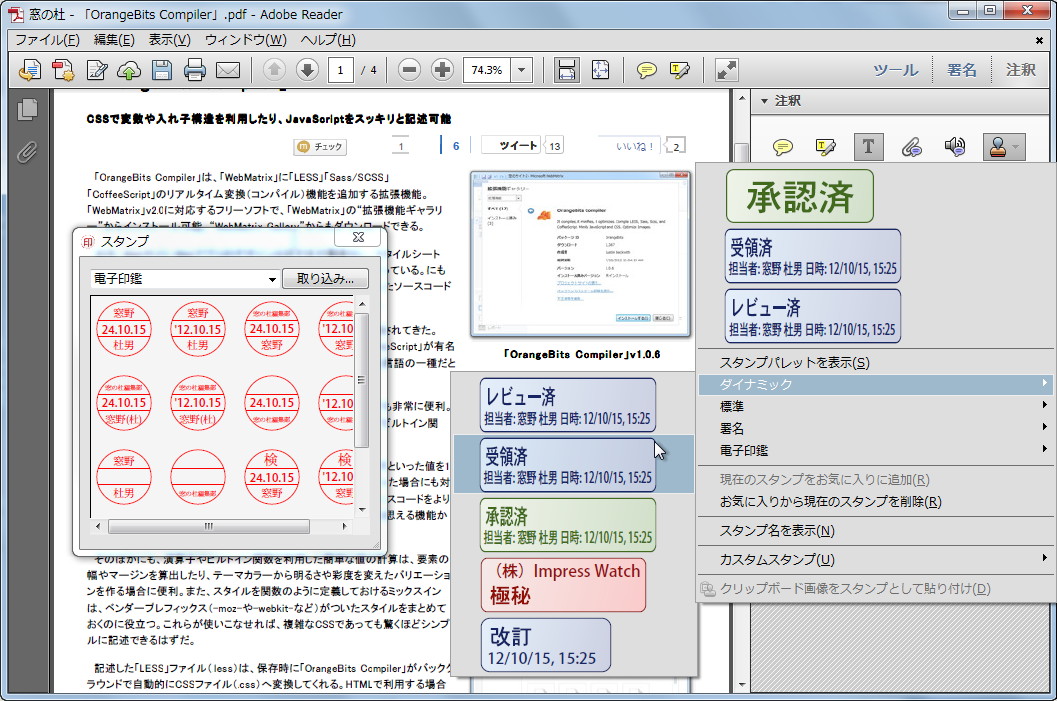Go to previous page arrow
This screenshot has width=1057, height=701.
click(x=274, y=69)
